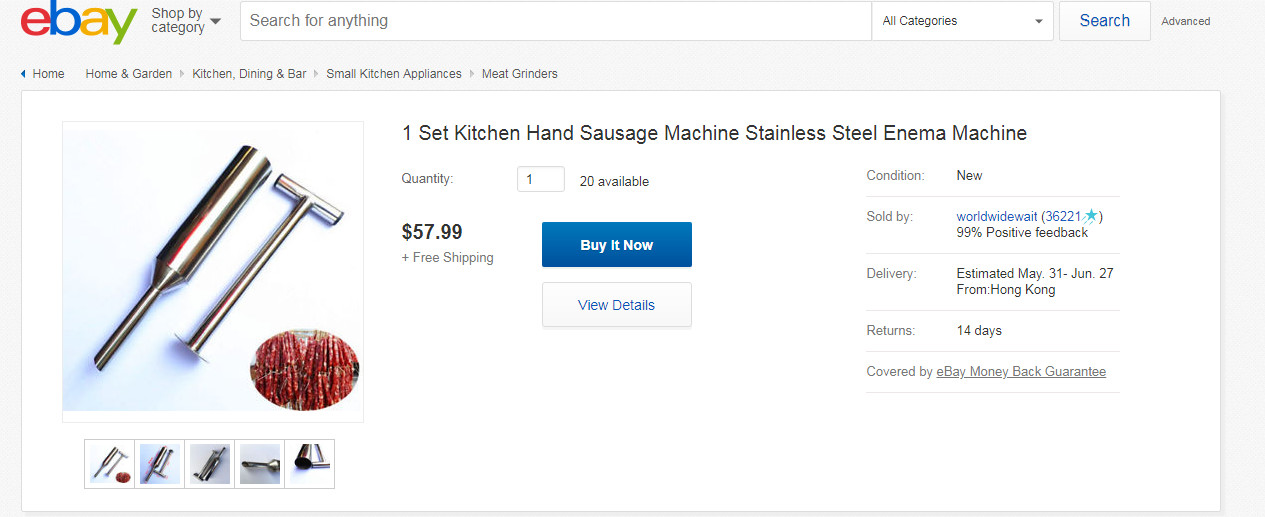Select the second product thumbnail
The image size is (1265, 517).
point(160,464)
